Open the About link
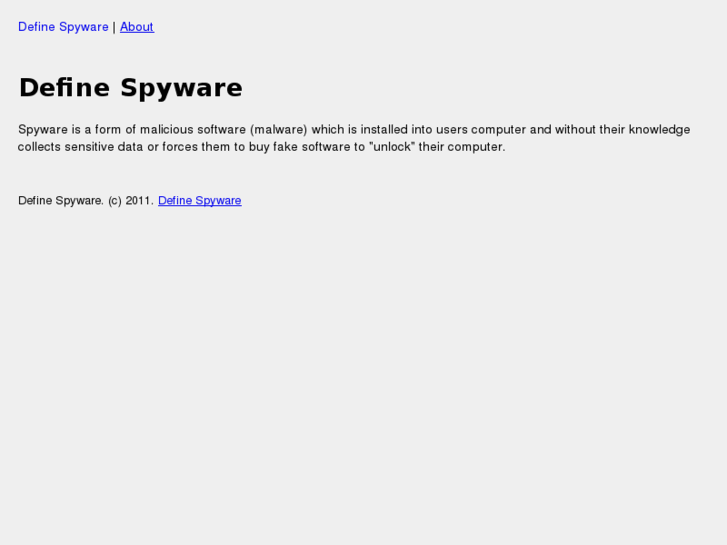Screen dimensions: 727x545 click(137, 27)
